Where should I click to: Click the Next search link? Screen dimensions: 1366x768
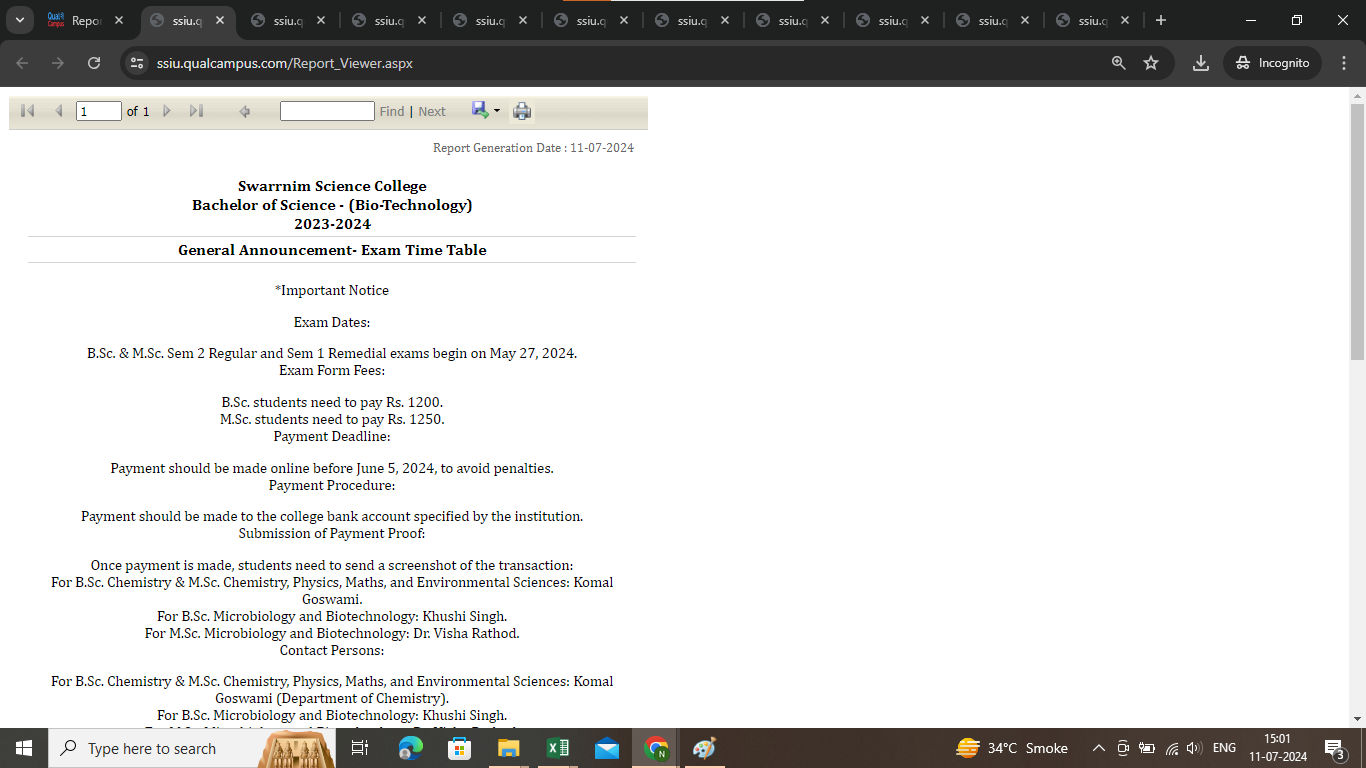(x=432, y=111)
